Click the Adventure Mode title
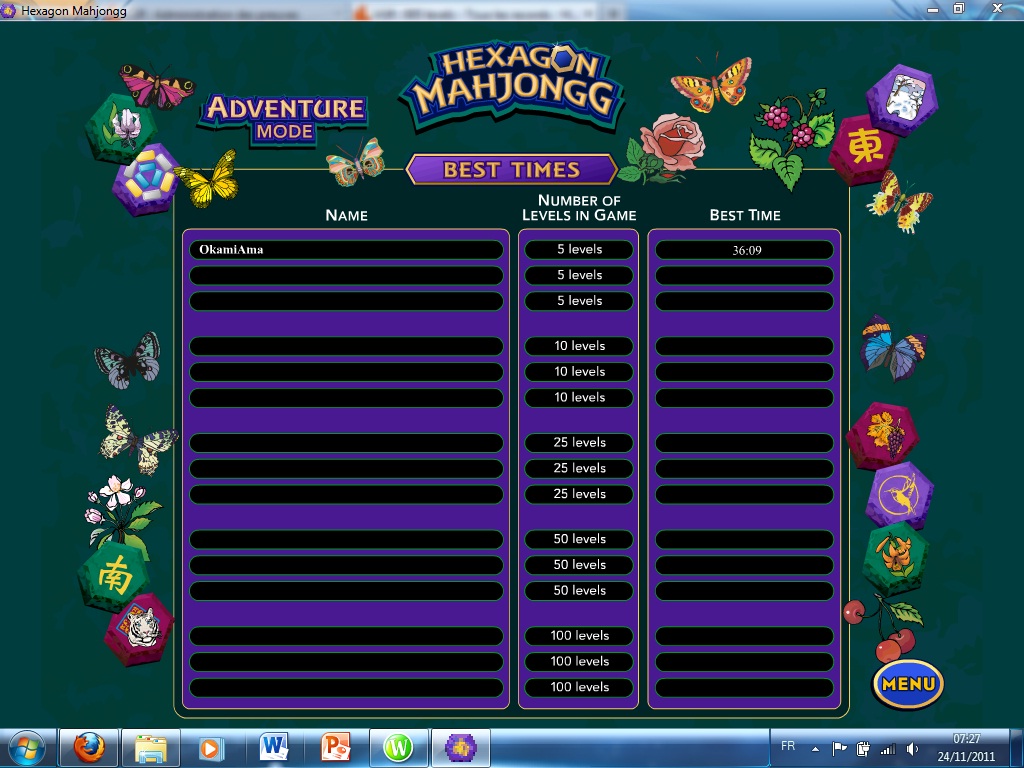The width and height of the screenshot is (1024, 768). point(285,117)
